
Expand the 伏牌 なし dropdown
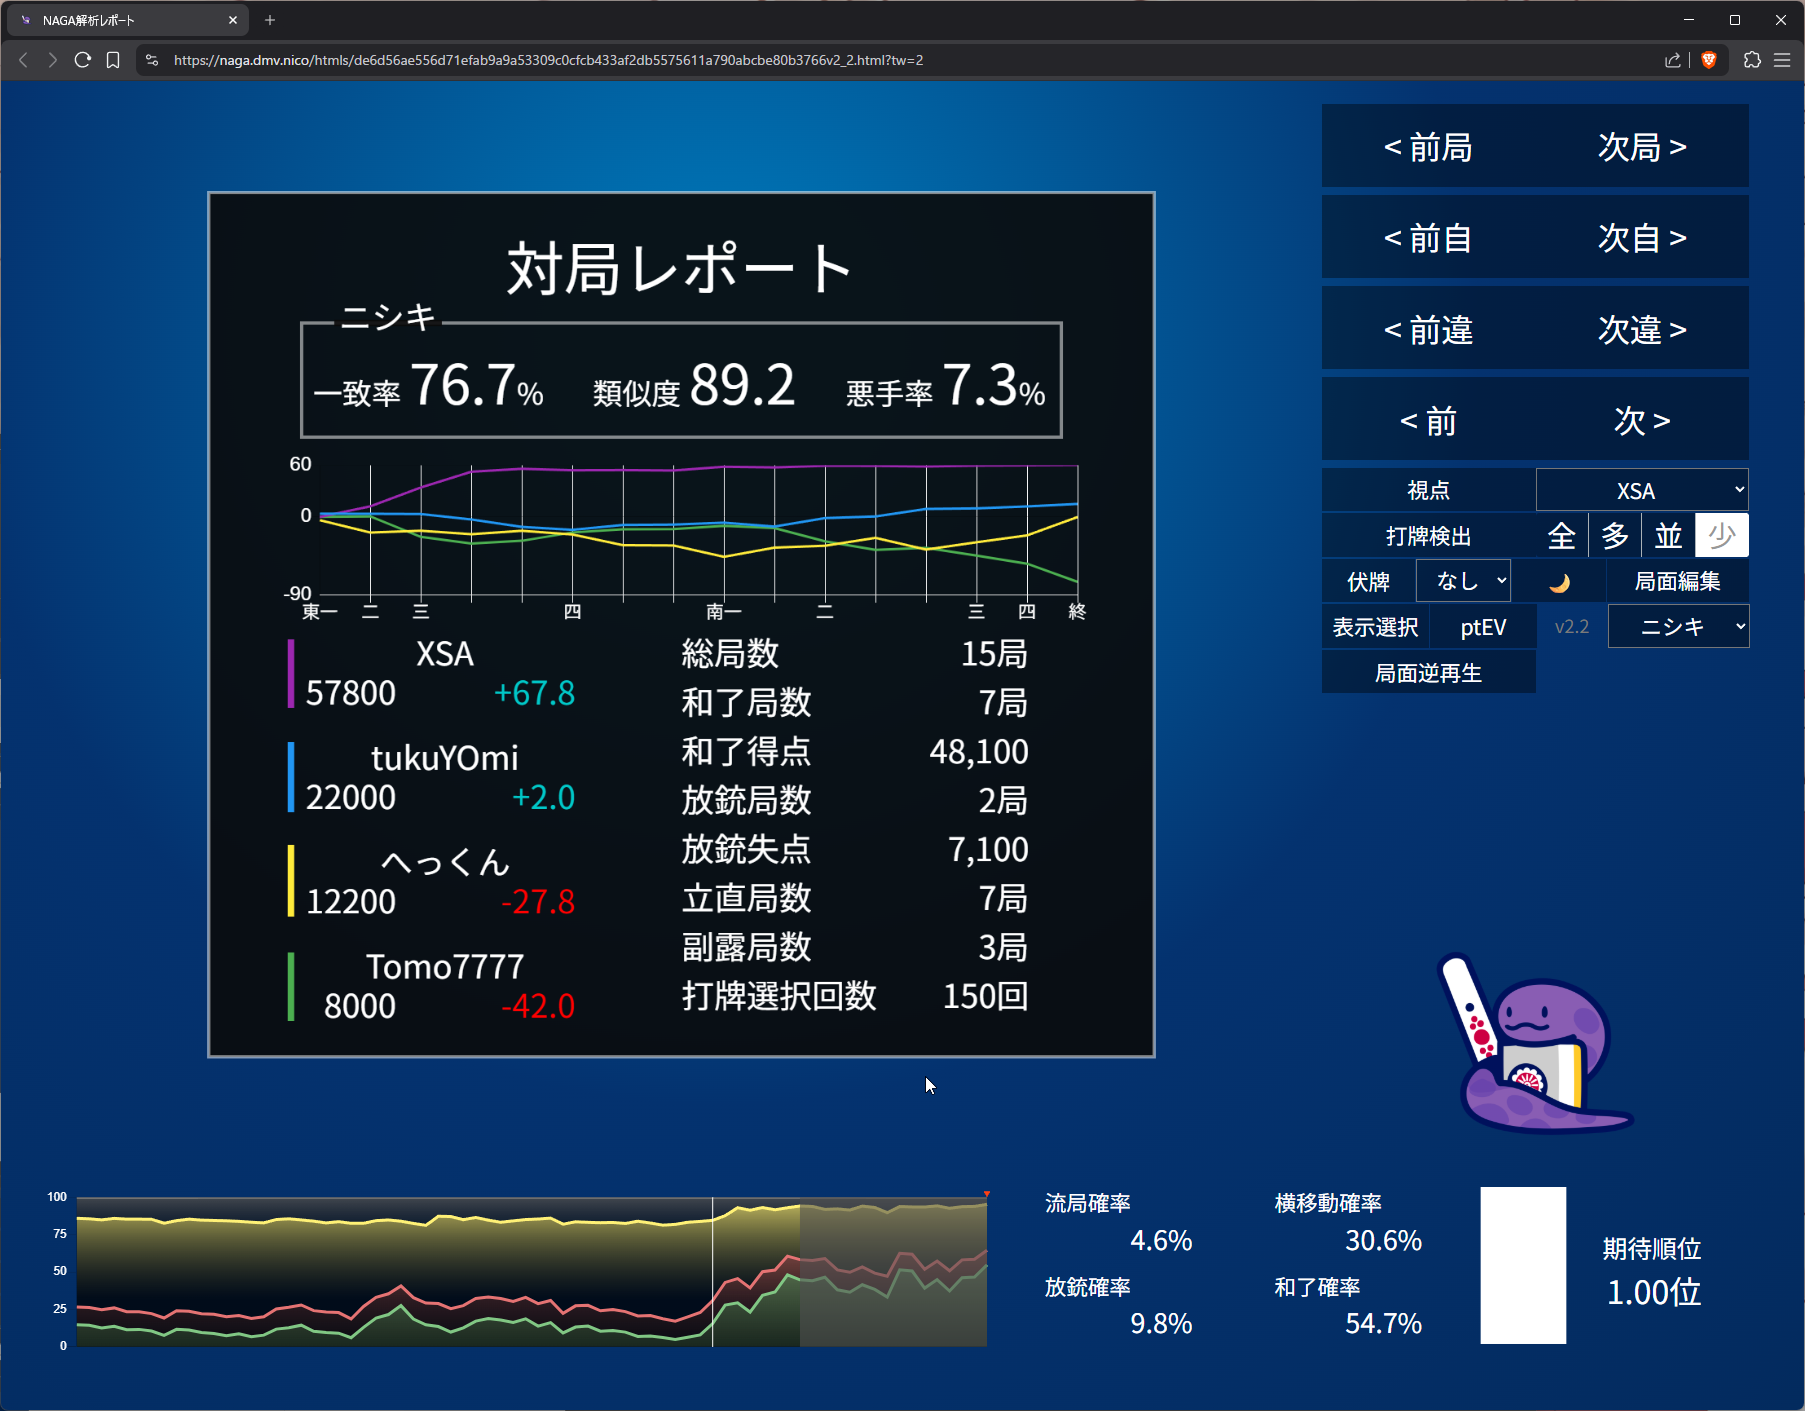1463,581
